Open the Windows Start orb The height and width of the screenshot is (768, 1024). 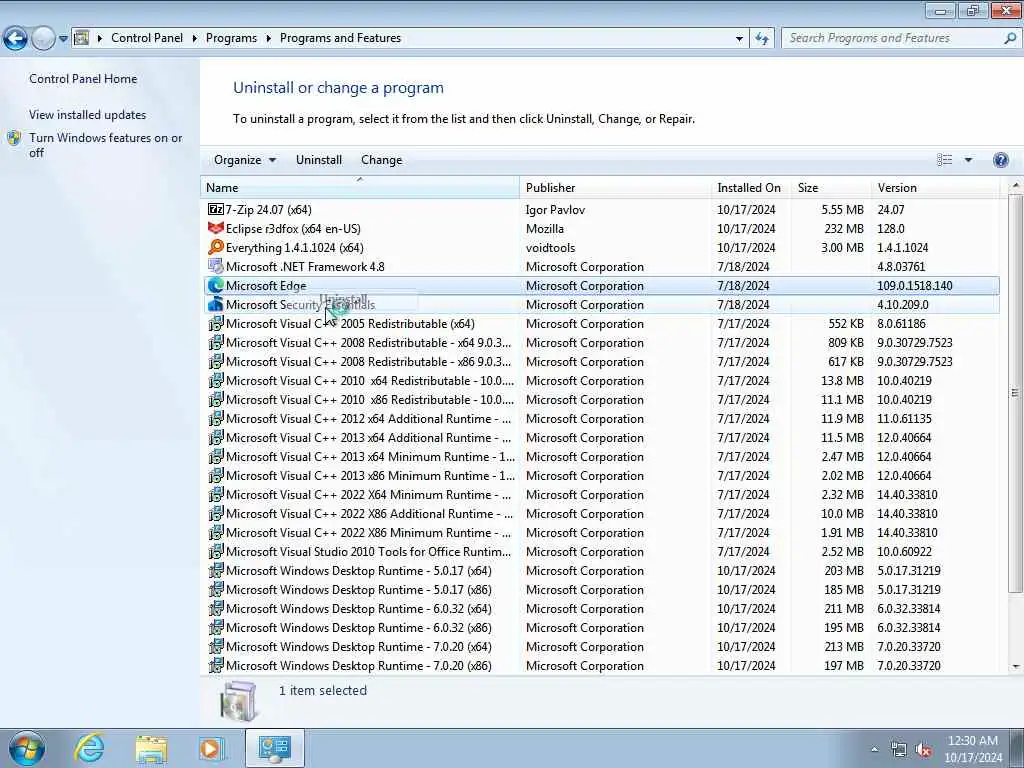click(x=27, y=748)
